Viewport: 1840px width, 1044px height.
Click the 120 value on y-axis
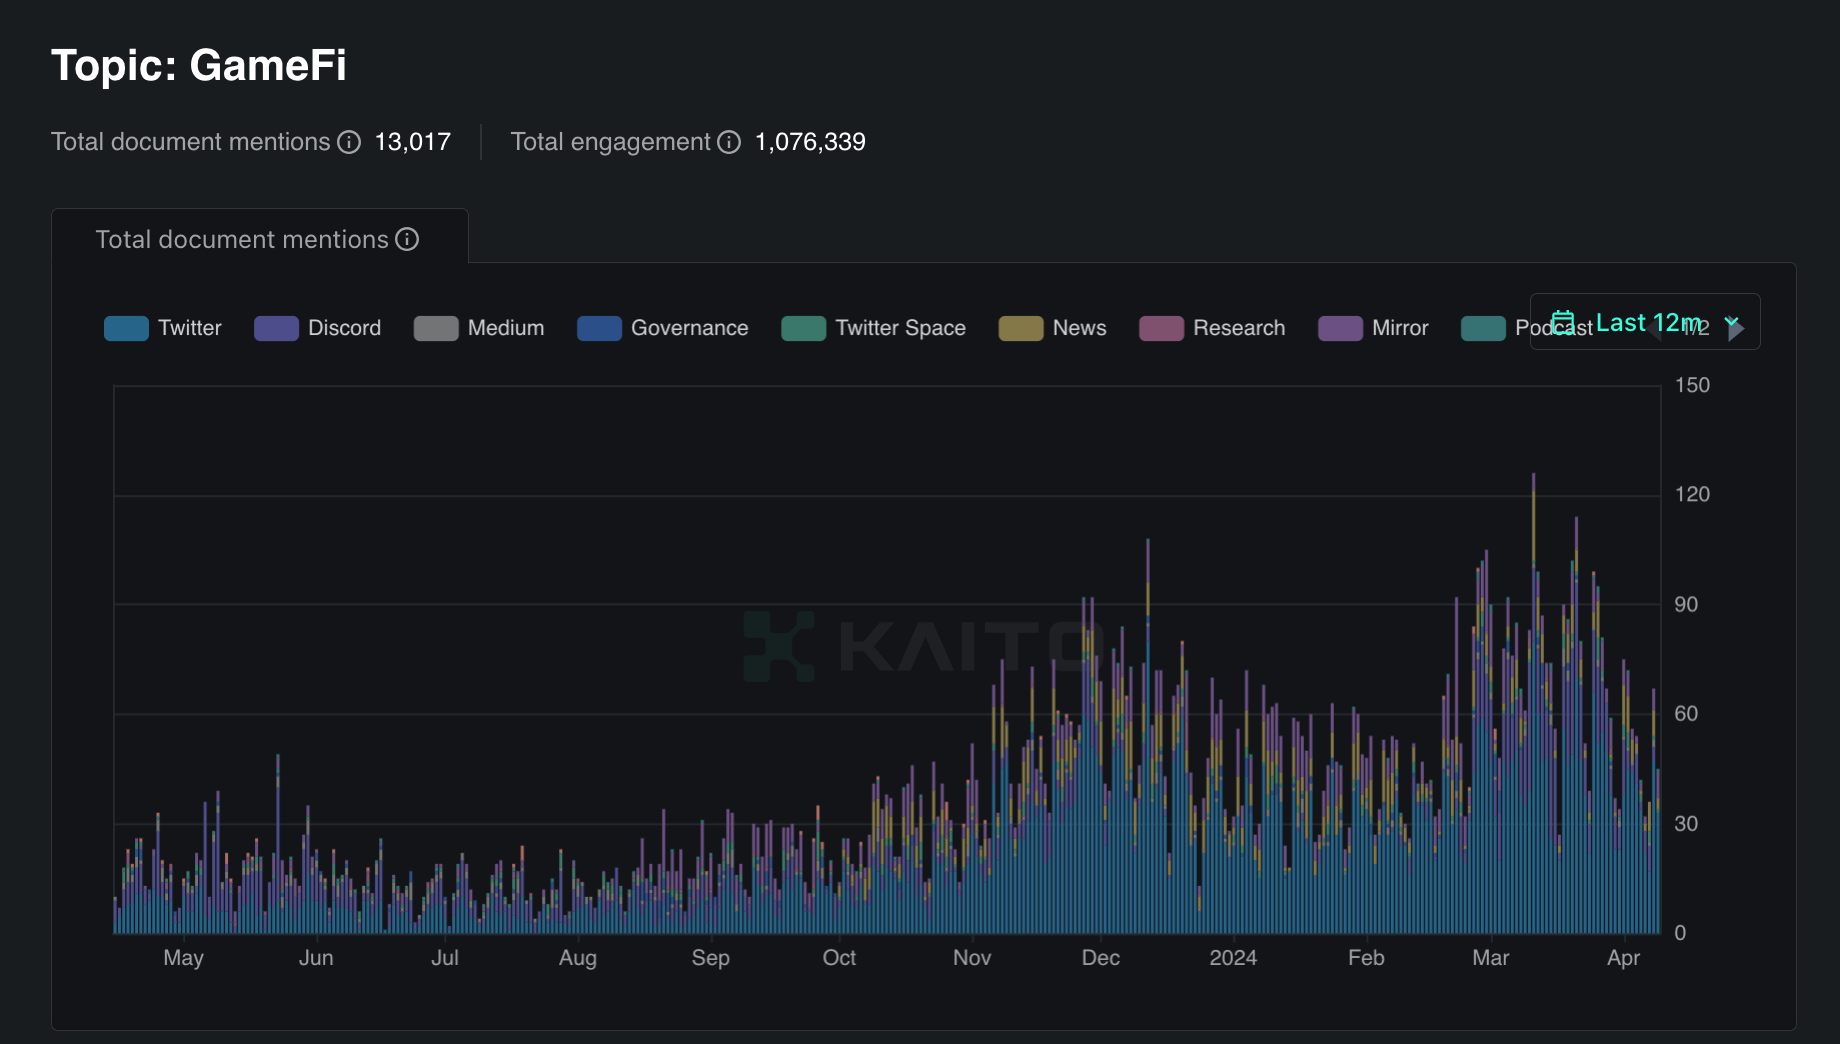click(x=1692, y=494)
